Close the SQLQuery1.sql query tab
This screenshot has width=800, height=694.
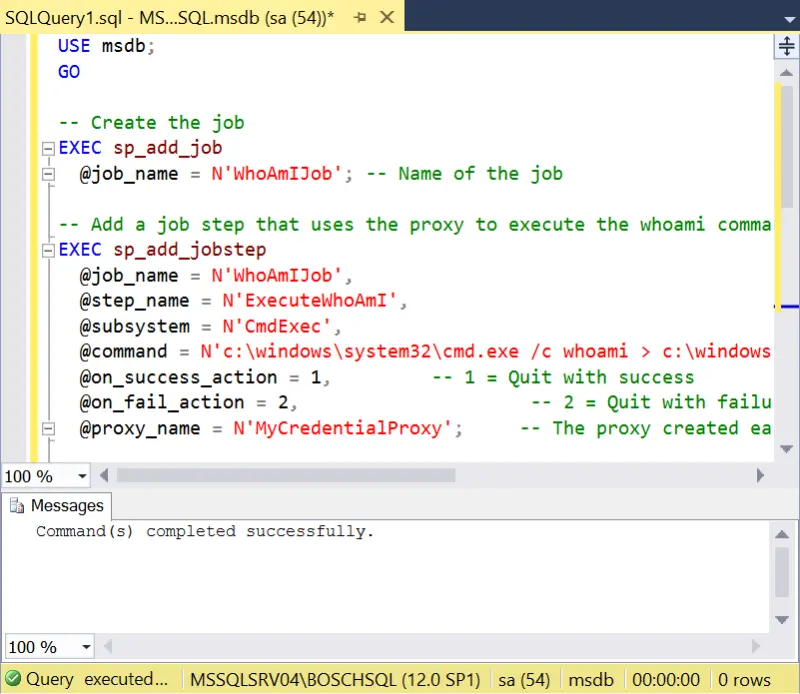(x=387, y=17)
